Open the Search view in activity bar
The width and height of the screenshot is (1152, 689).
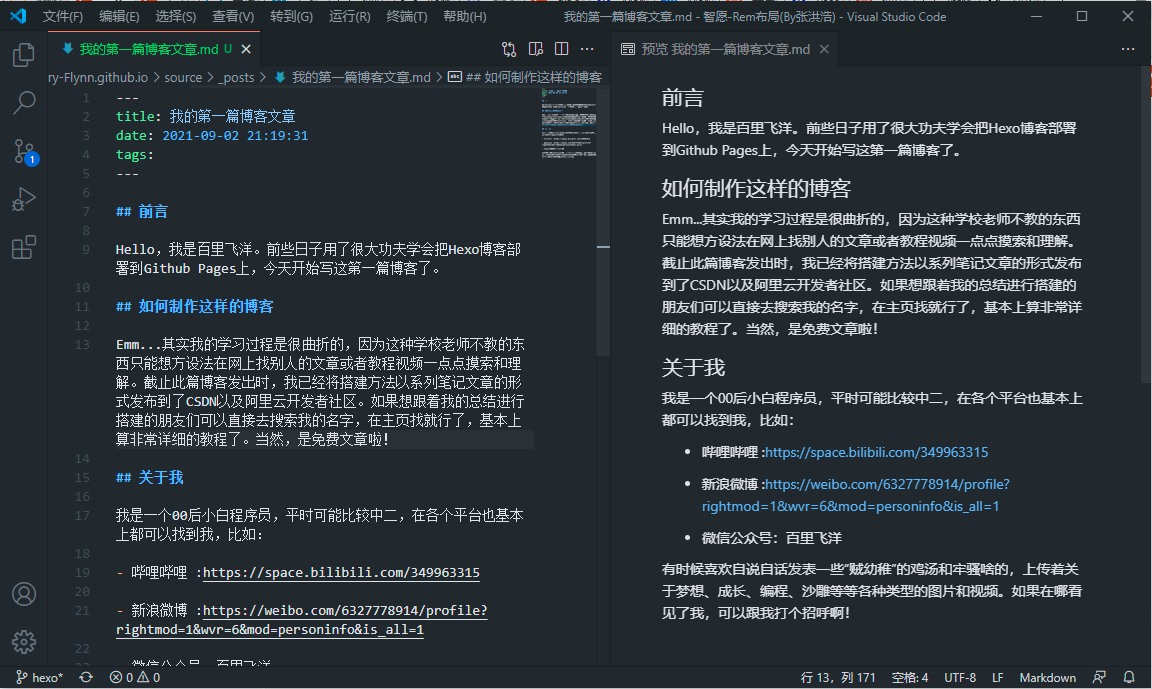pos(24,103)
